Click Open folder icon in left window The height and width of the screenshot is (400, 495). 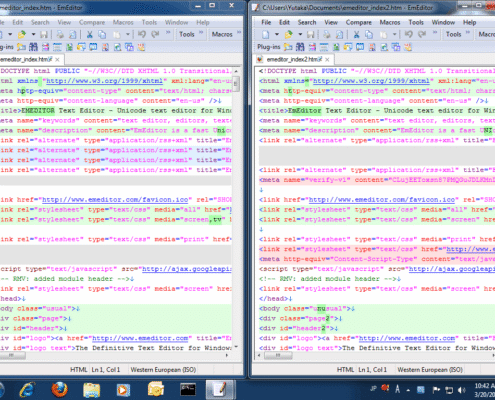point(22,34)
